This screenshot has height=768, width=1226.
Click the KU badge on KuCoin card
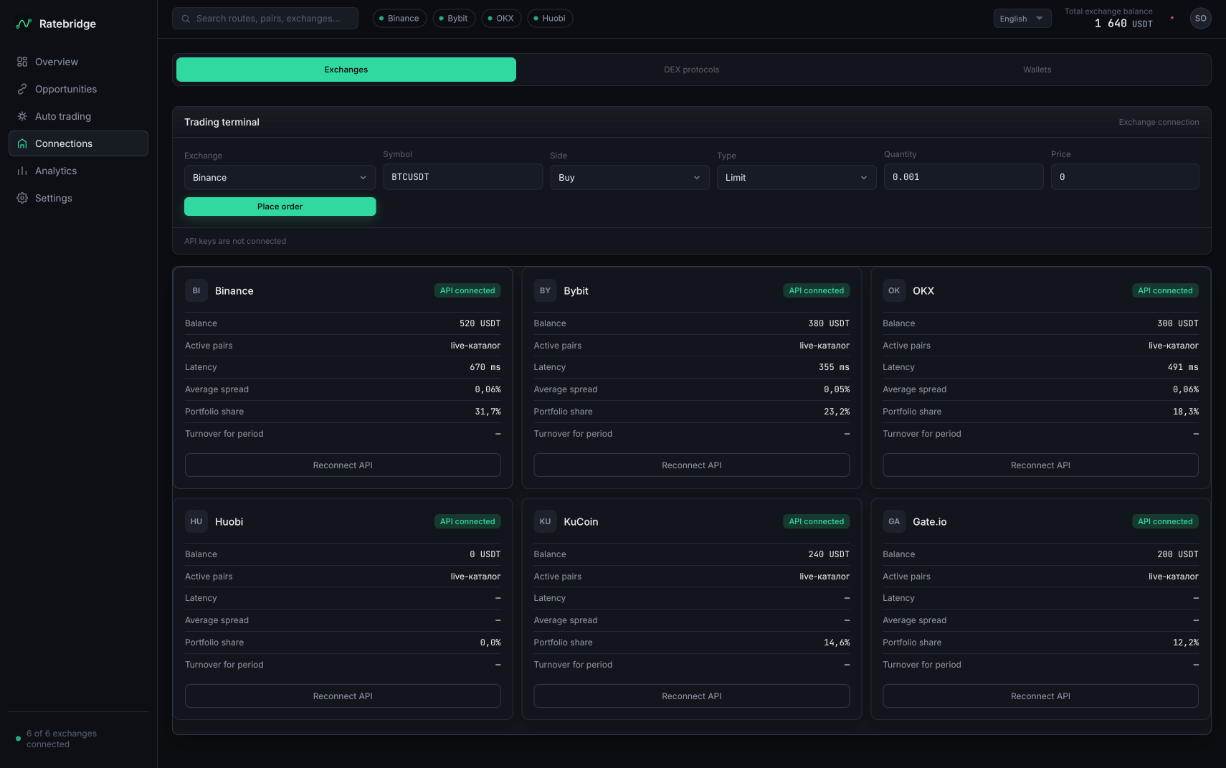[x=545, y=521]
